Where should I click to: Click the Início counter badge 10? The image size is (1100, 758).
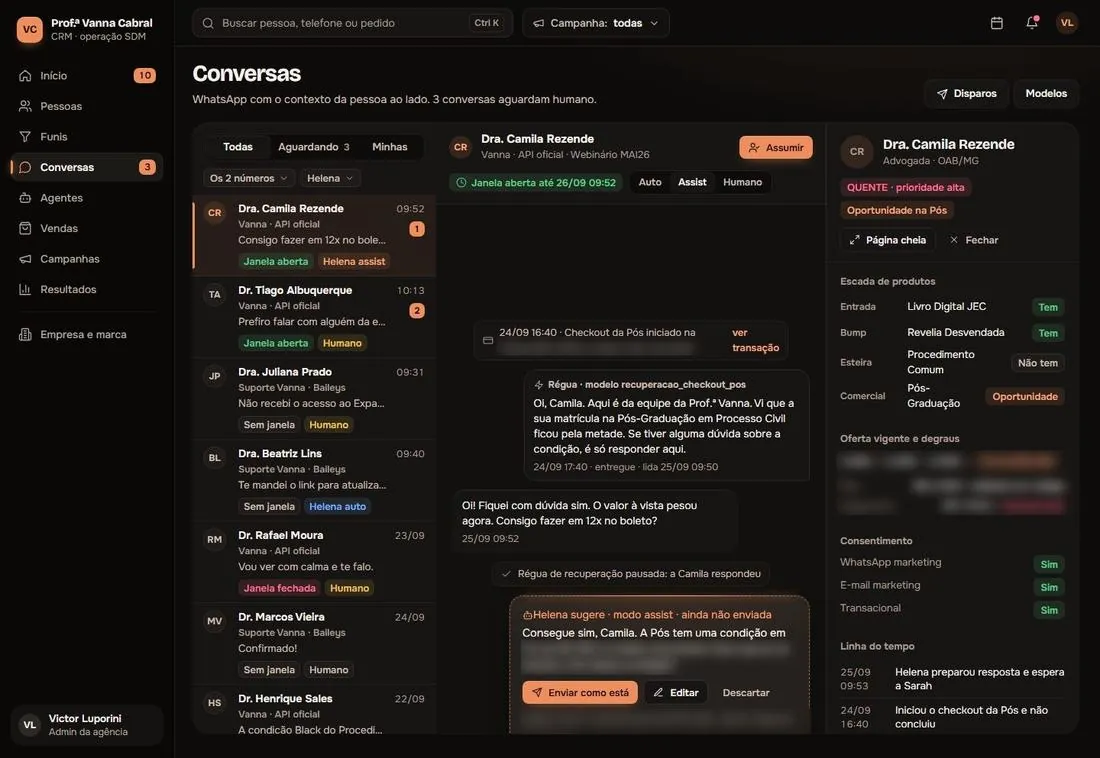click(x=145, y=76)
